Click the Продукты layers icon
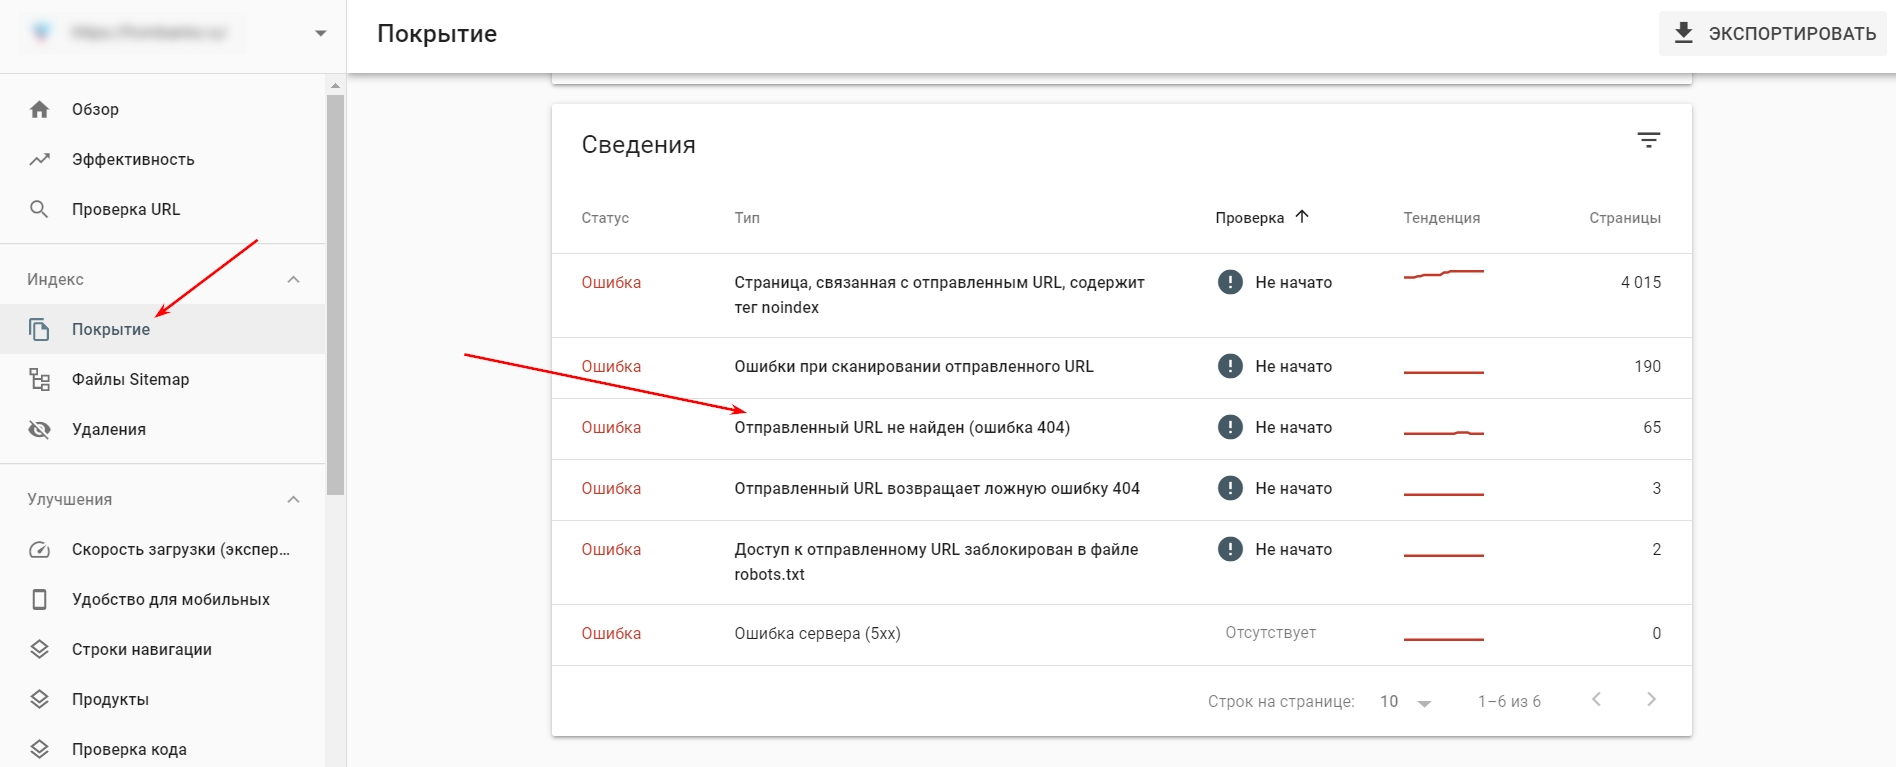 click(x=39, y=699)
